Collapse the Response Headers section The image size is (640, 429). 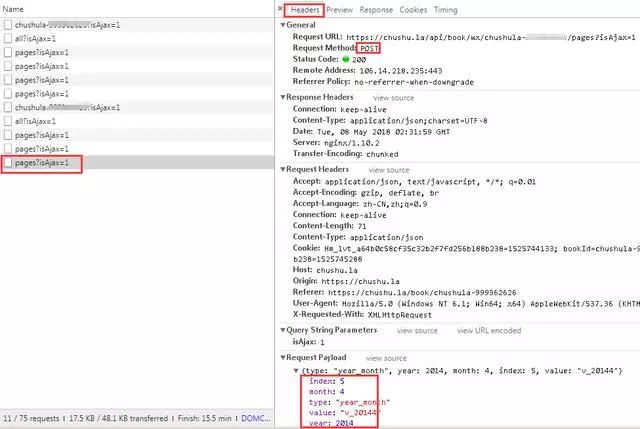[x=283, y=98]
